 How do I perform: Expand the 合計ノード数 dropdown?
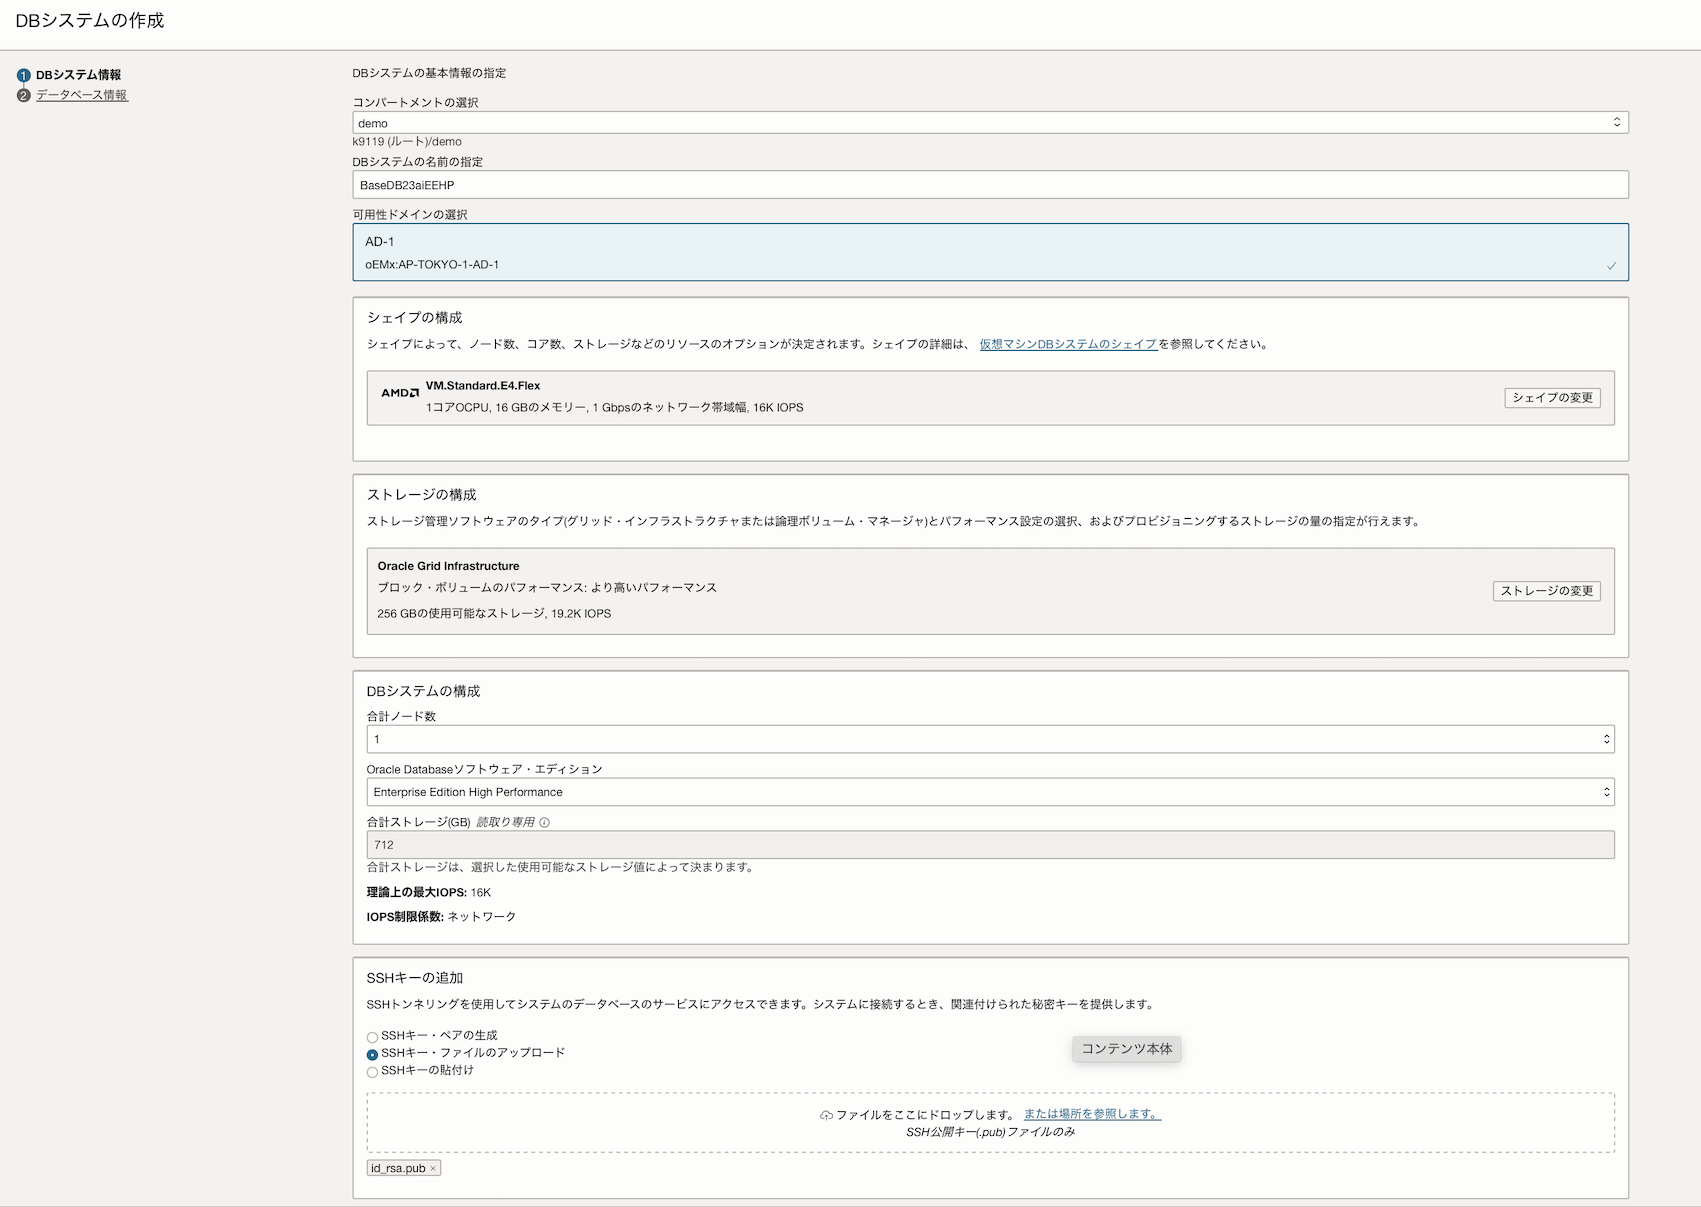990,740
